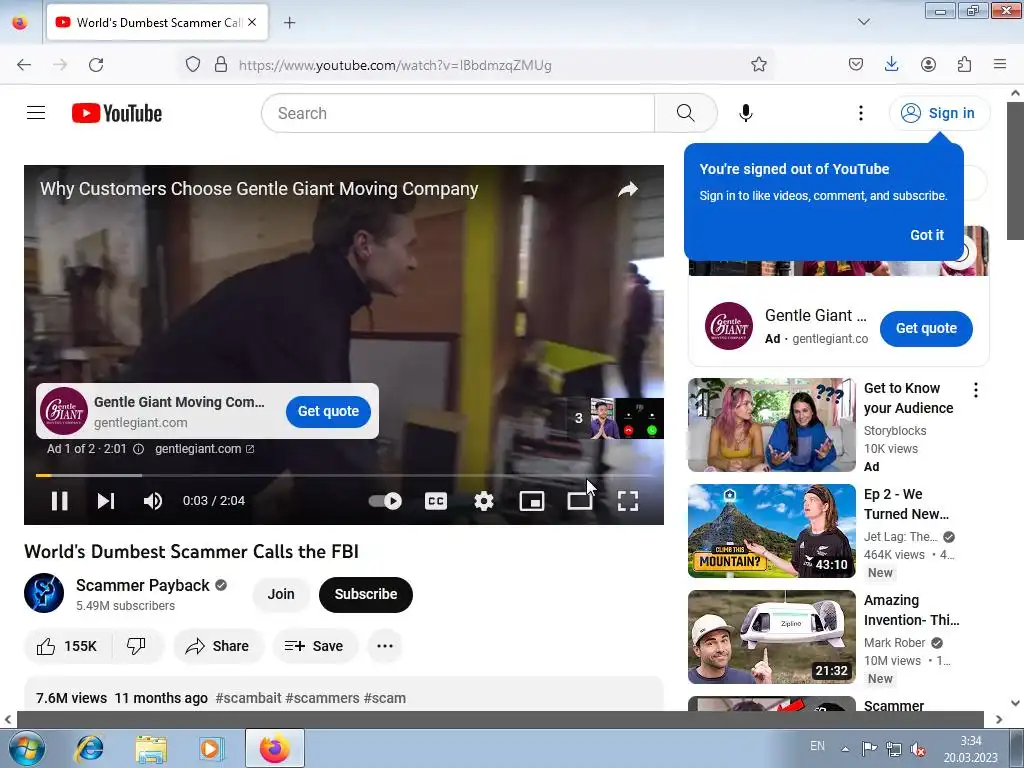
Task: Show hidden tray icons arrow
Action: [x=845, y=748]
